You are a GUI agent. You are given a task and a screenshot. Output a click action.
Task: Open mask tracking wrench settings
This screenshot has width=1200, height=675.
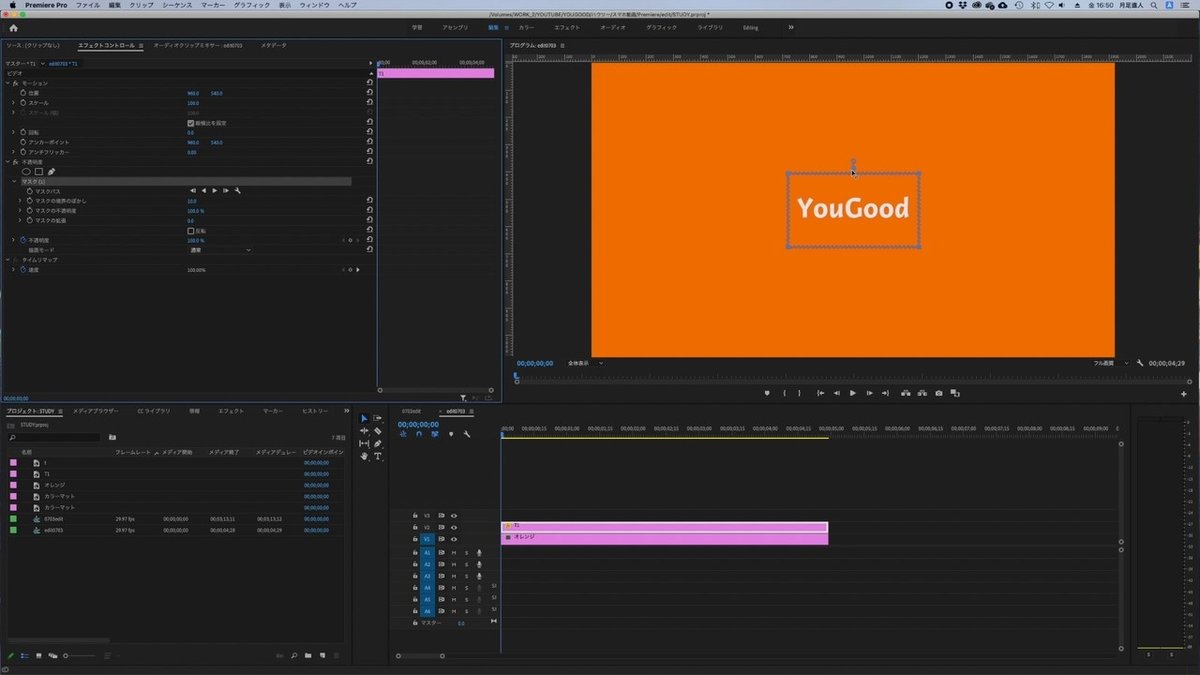tap(238, 190)
